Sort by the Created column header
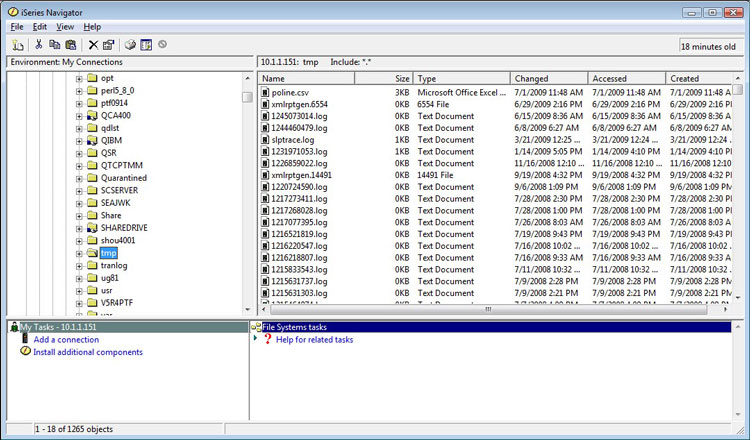The width and height of the screenshot is (750, 440). (699, 78)
